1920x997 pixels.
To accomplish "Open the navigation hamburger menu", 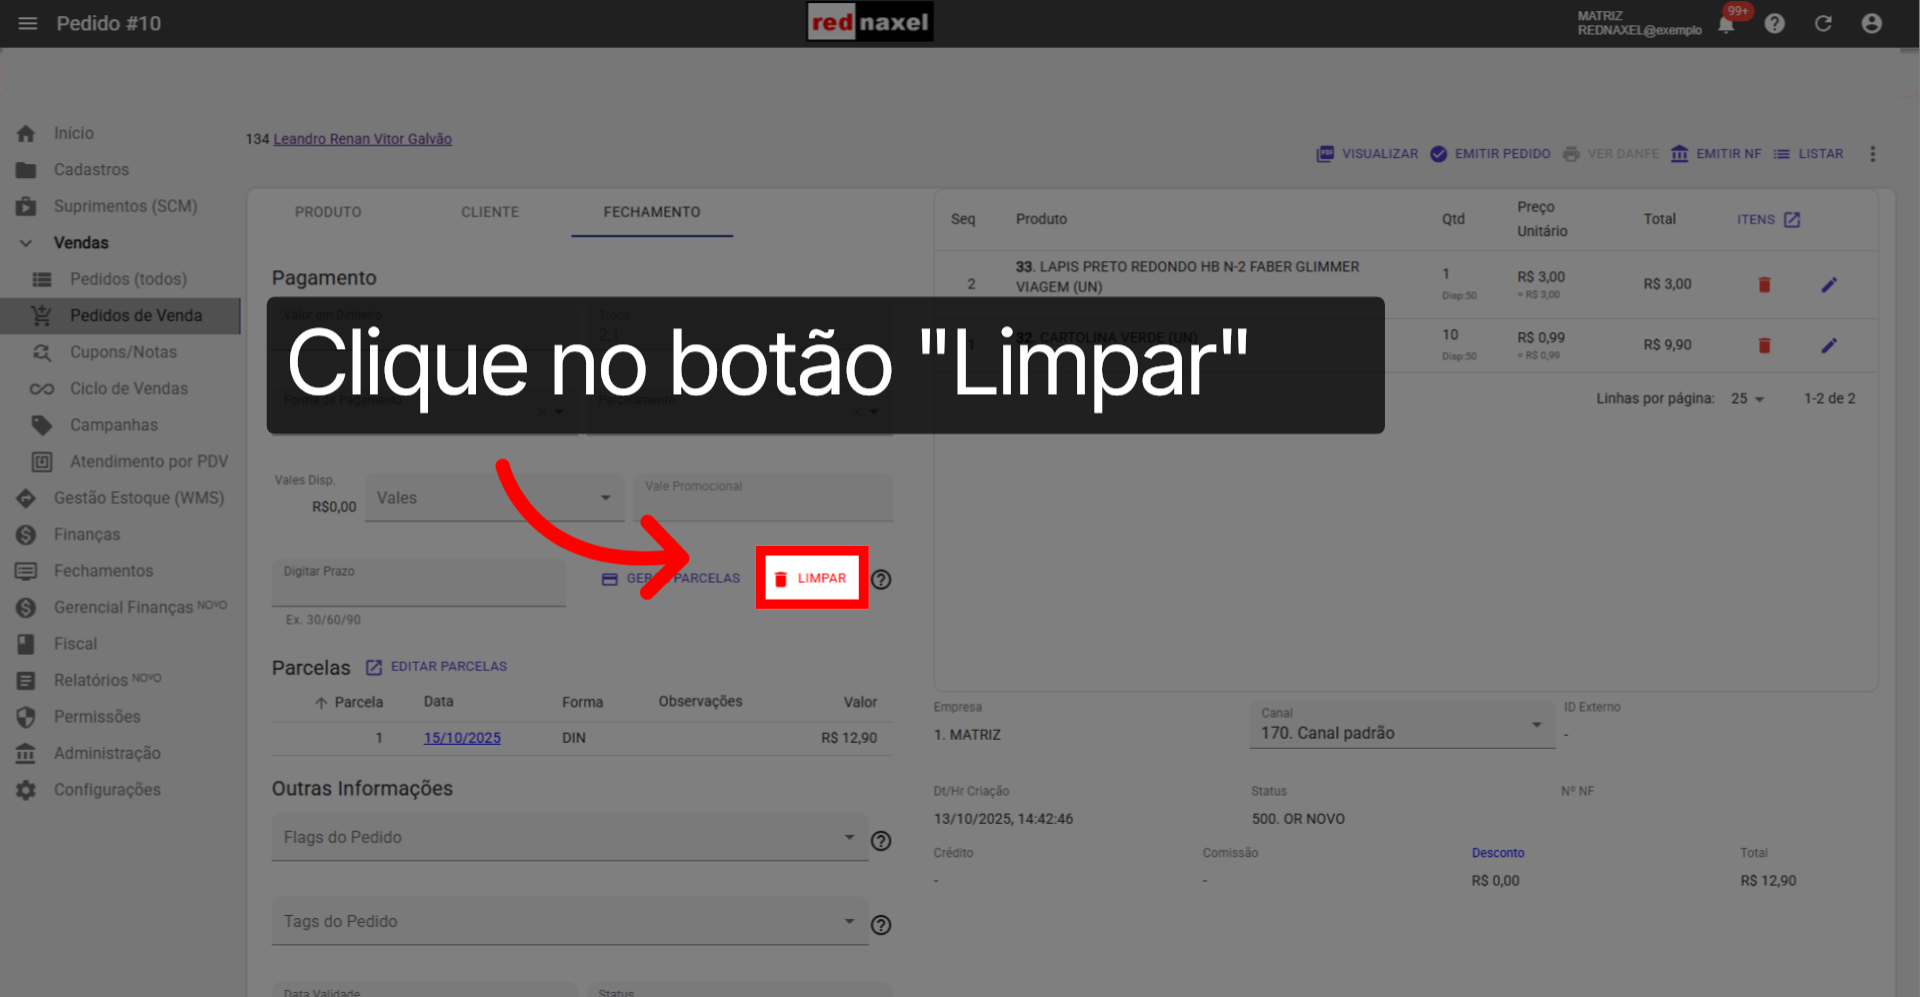I will [x=27, y=23].
